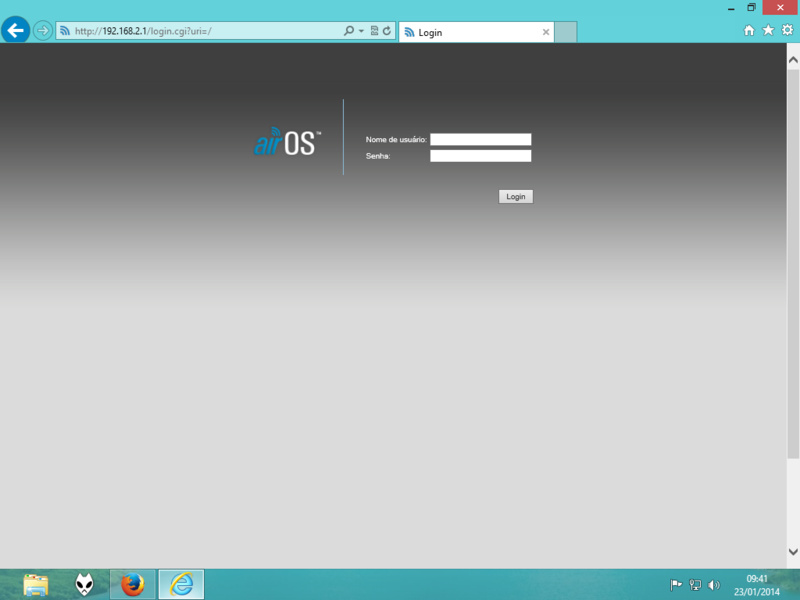Switch to Firefox in the taskbar
This screenshot has width=800, height=600.
(133, 585)
